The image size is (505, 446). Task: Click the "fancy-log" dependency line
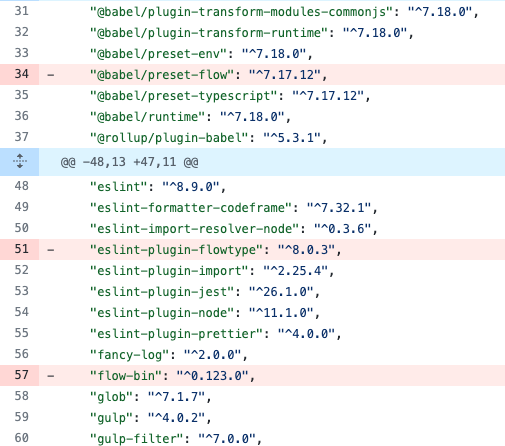pyautogui.click(x=169, y=355)
